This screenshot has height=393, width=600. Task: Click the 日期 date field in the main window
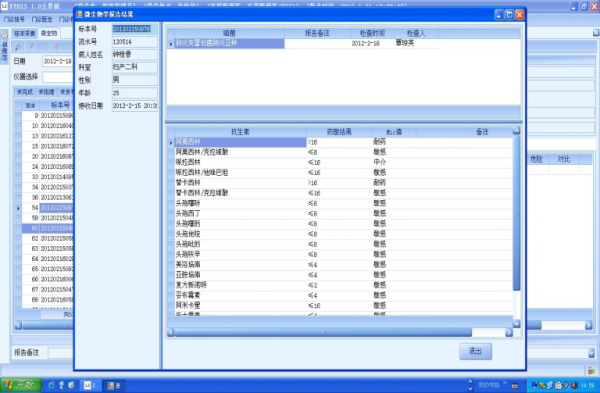(x=57, y=61)
